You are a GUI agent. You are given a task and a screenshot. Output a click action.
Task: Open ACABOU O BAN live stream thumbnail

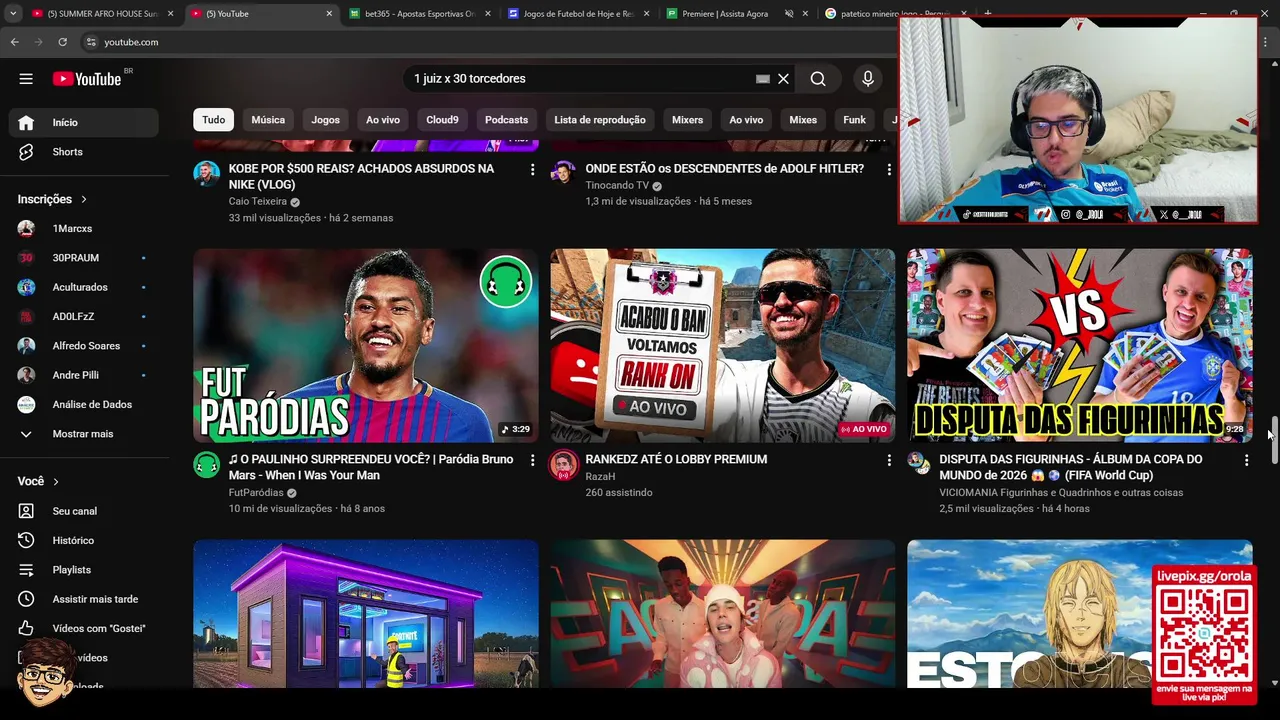click(x=722, y=346)
